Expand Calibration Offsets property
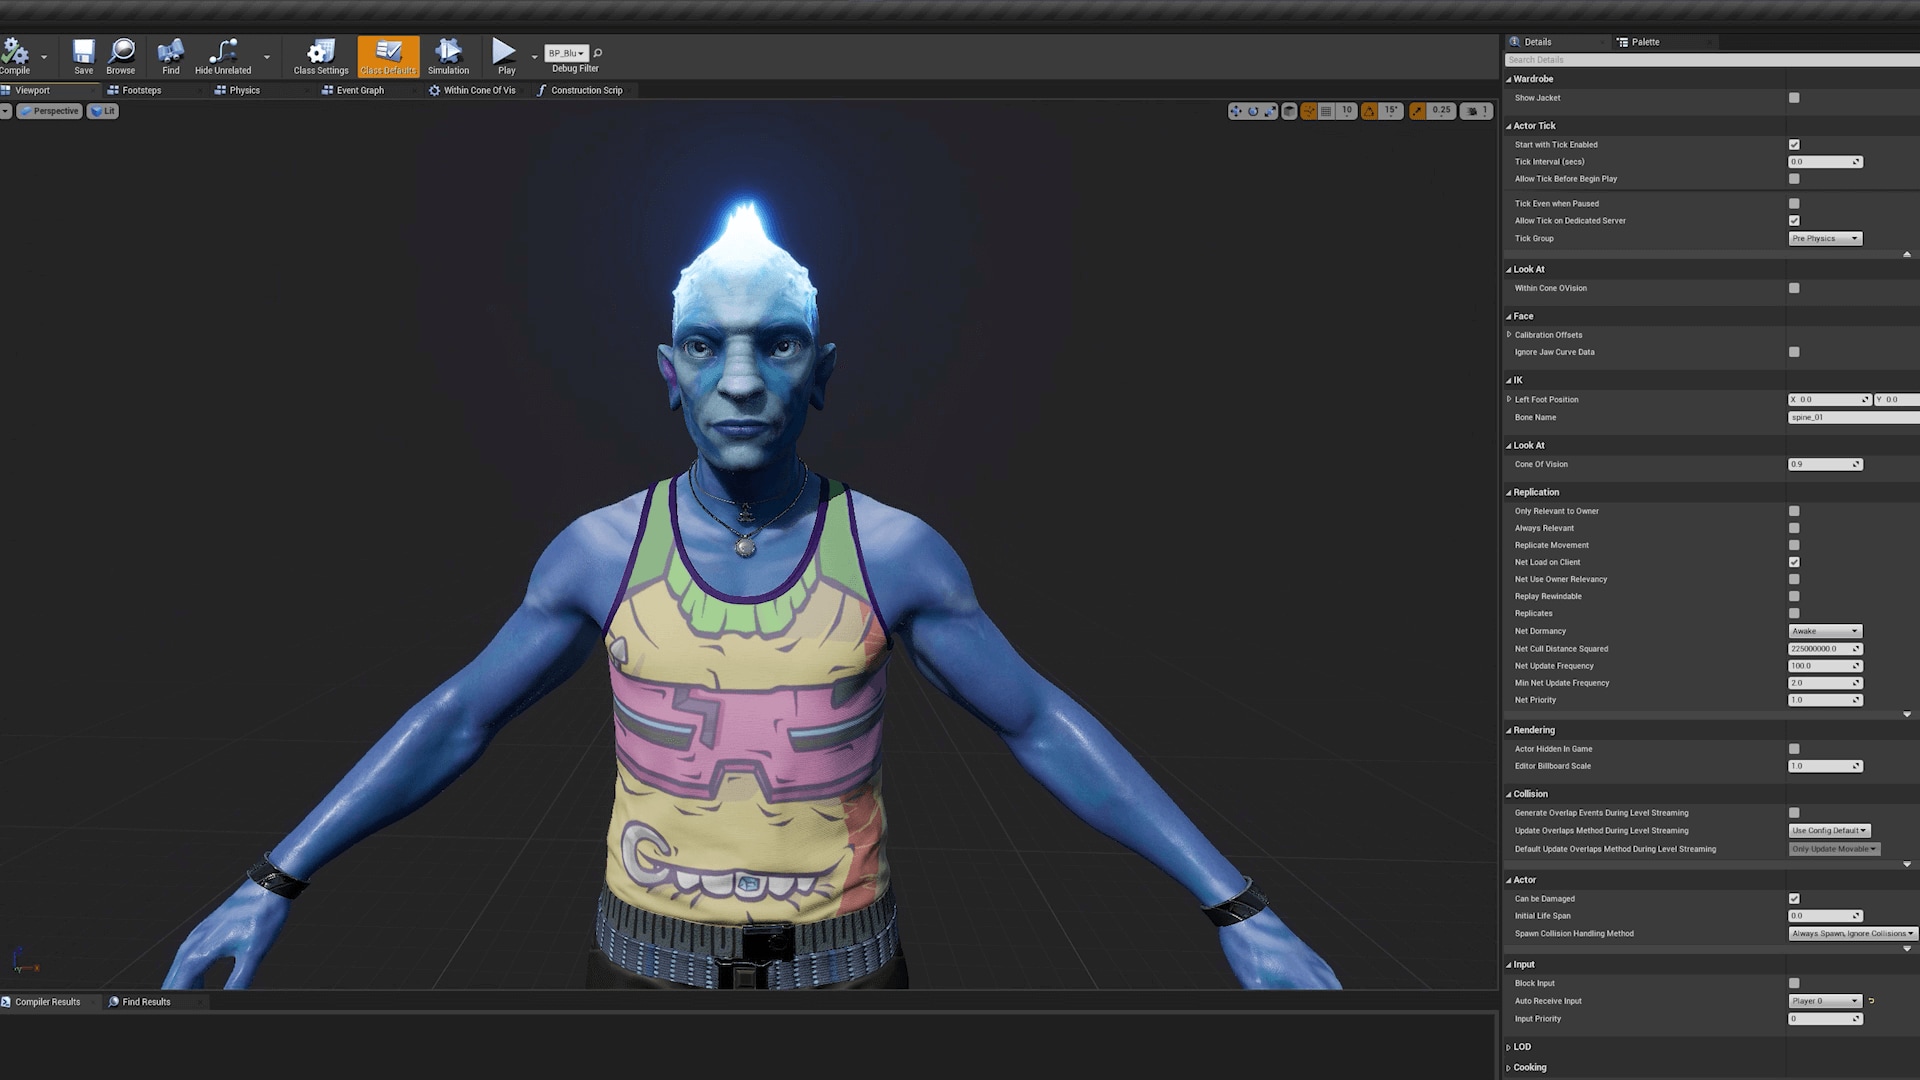This screenshot has width=1920, height=1080. click(1509, 335)
